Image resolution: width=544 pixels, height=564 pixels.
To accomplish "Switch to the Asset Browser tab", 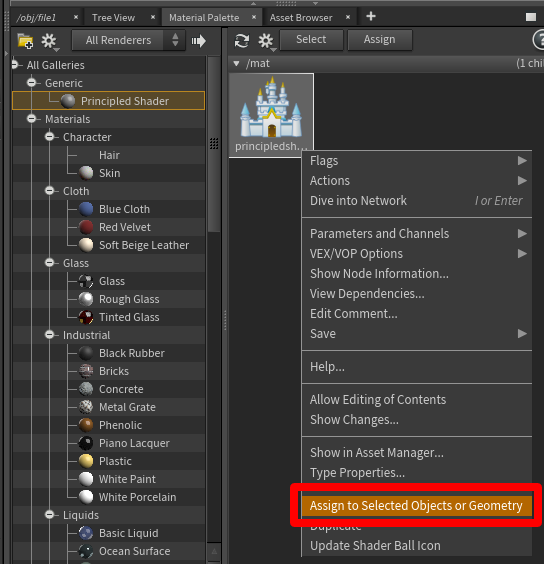I will (301, 18).
